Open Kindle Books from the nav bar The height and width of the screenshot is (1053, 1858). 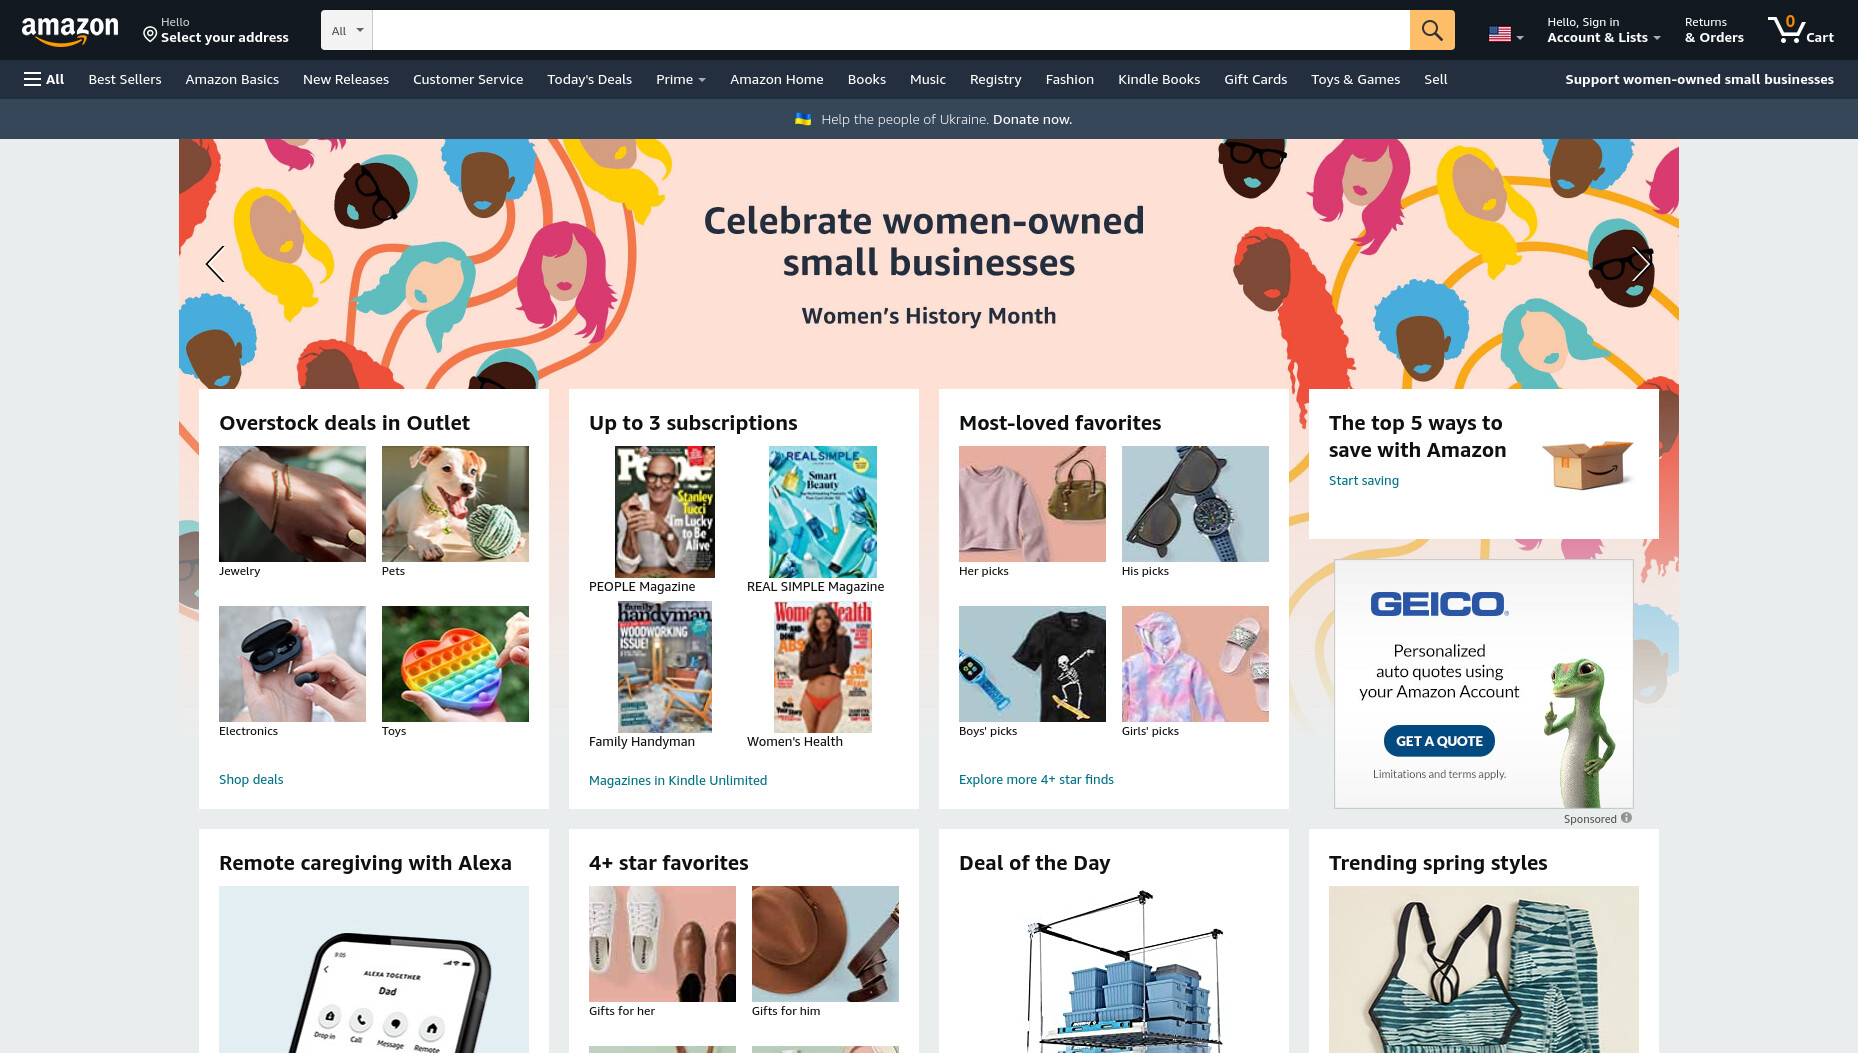1159,79
